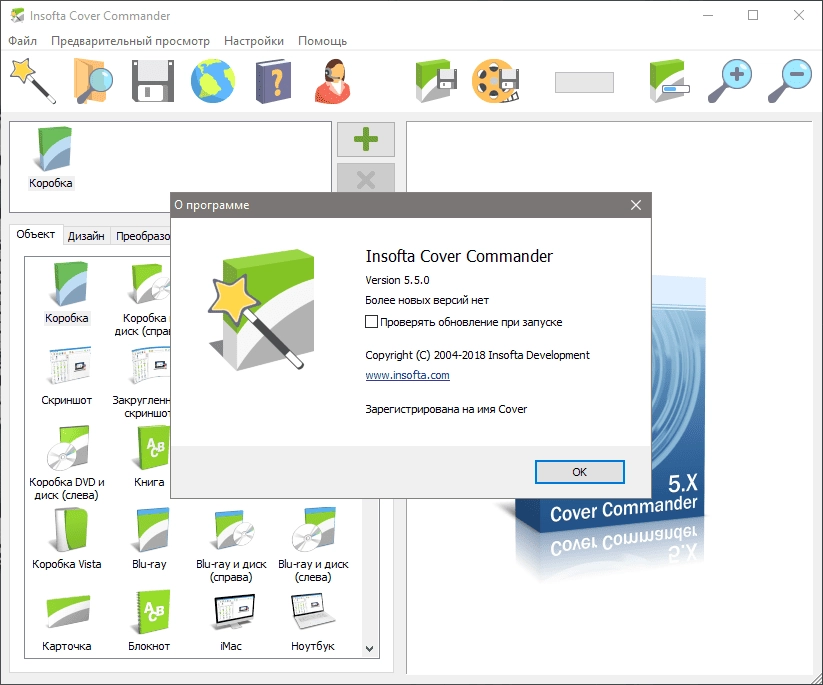Viewport: 823px width, 685px height.
Task: Contact support via headset operator icon
Action: click(x=333, y=81)
